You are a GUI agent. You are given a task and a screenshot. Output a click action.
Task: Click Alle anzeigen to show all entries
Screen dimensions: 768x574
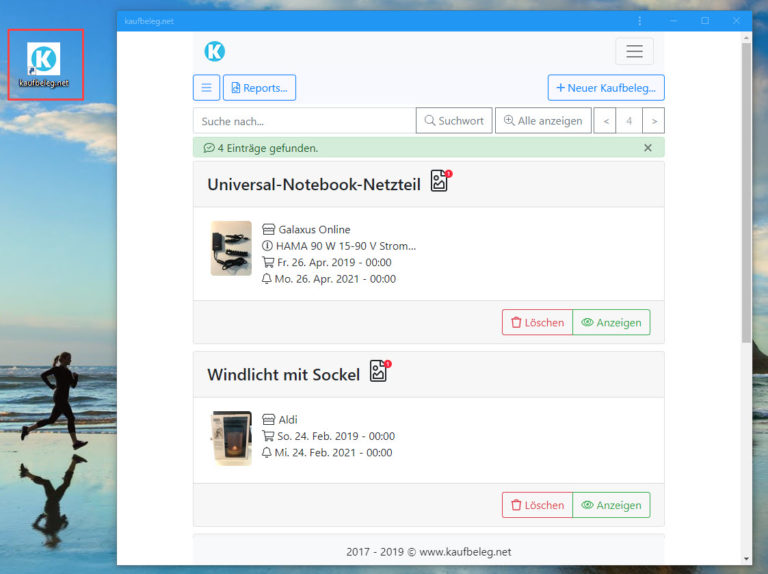tap(543, 121)
